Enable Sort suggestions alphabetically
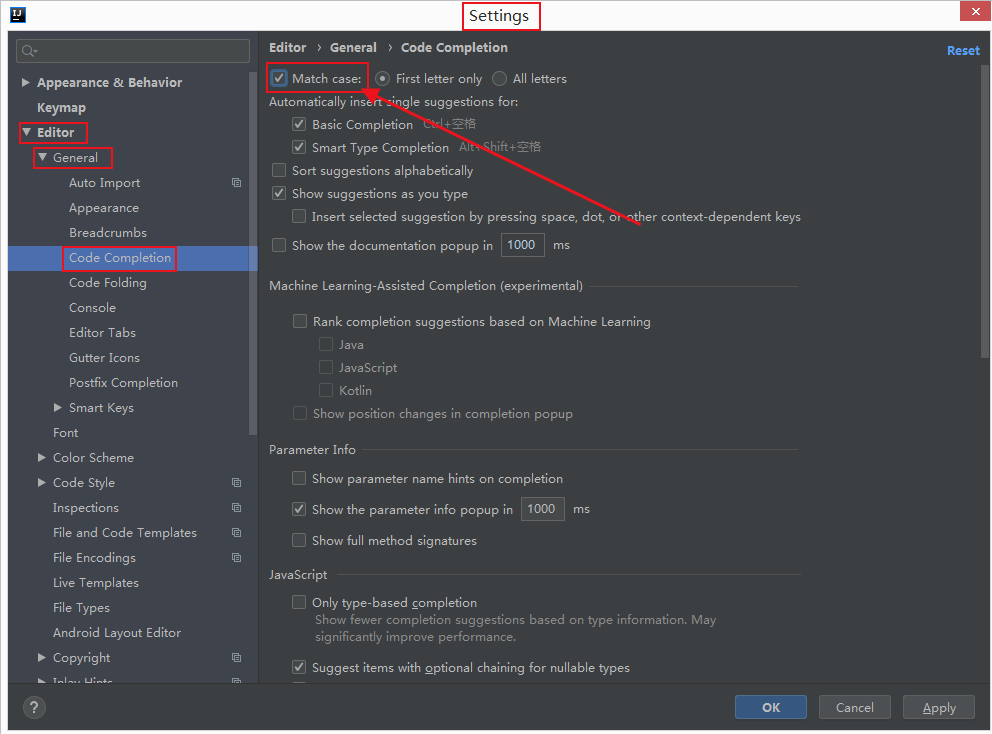Image resolution: width=992 pixels, height=734 pixels. point(279,170)
